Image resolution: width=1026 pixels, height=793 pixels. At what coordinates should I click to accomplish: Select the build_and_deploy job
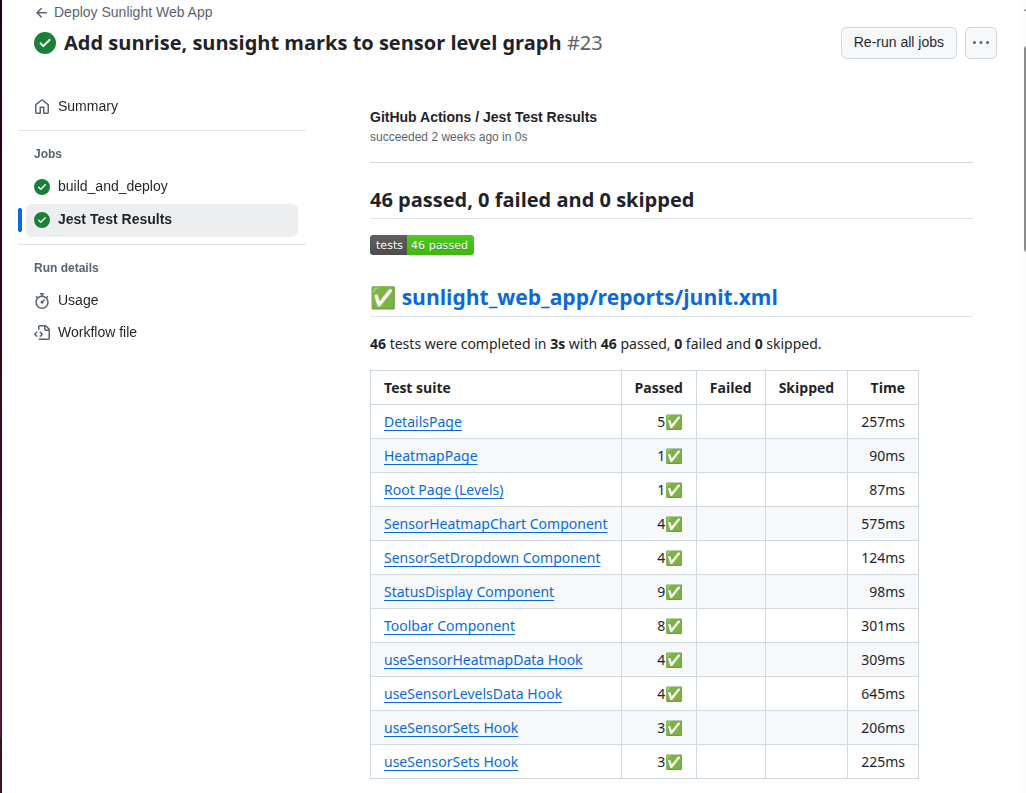(x=112, y=186)
